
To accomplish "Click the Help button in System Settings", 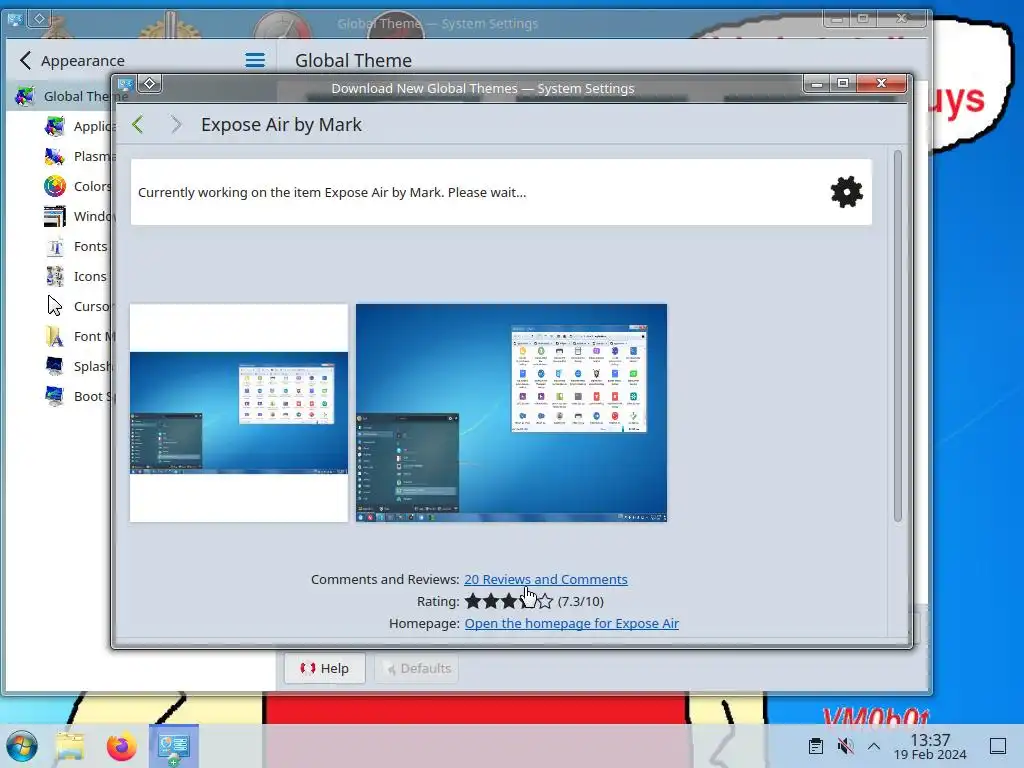I will [x=325, y=668].
